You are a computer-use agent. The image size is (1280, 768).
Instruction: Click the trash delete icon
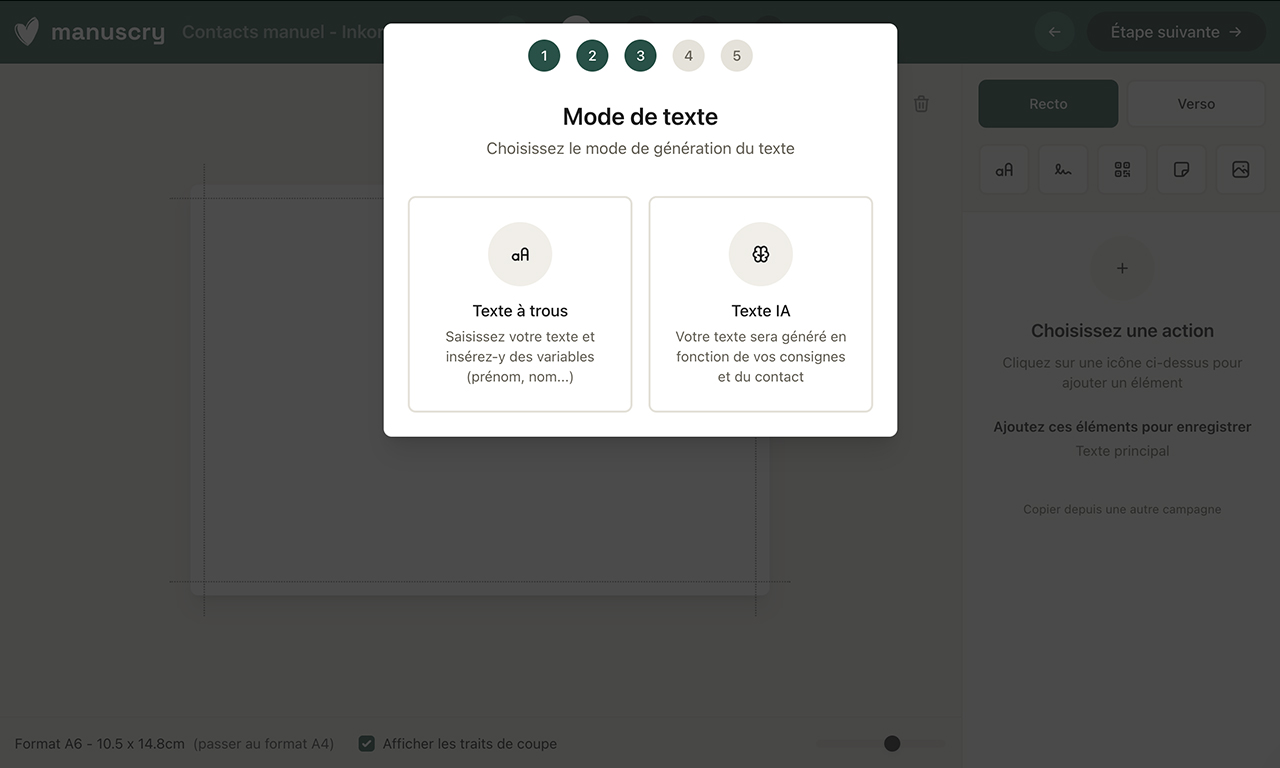point(921,104)
